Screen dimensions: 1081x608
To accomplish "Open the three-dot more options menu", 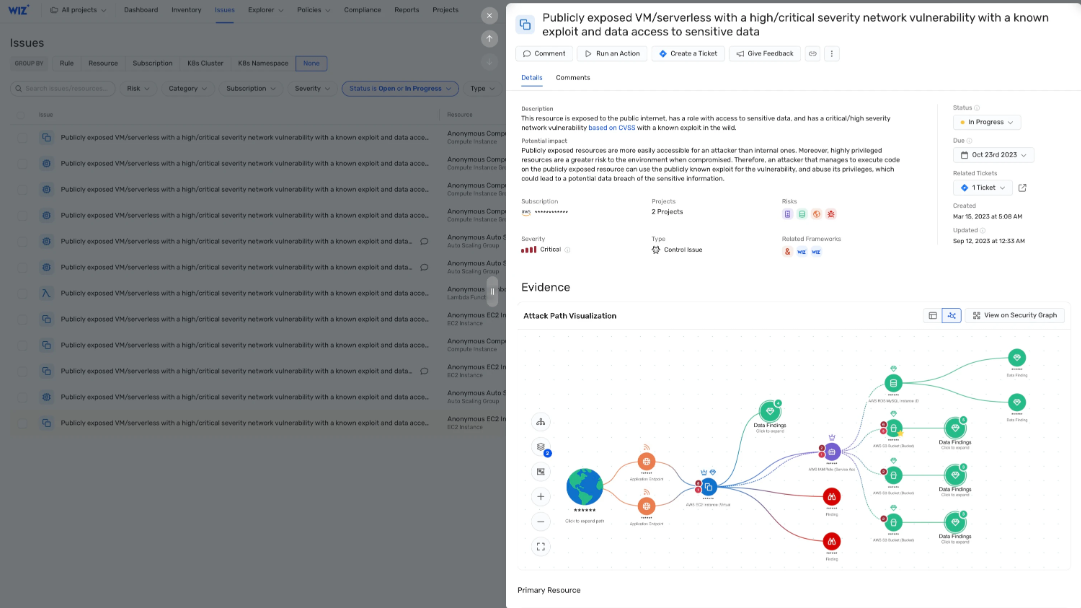I will (832, 53).
